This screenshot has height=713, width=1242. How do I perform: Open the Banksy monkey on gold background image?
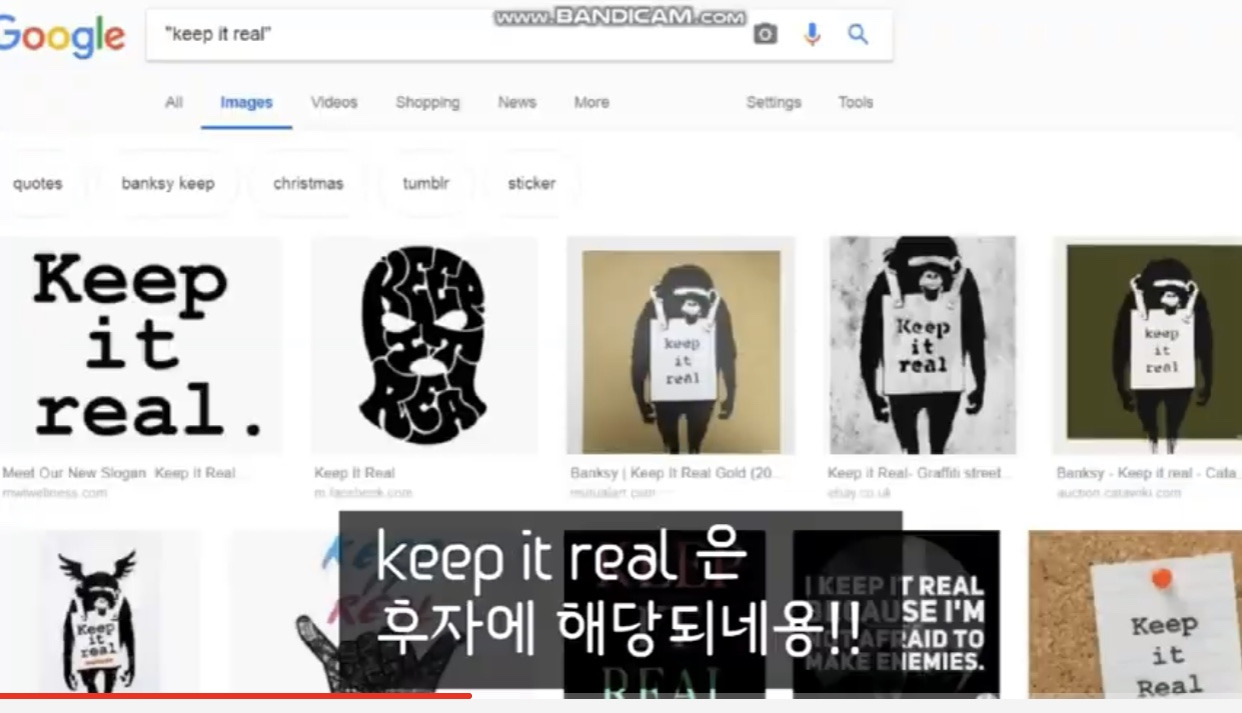pos(681,345)
